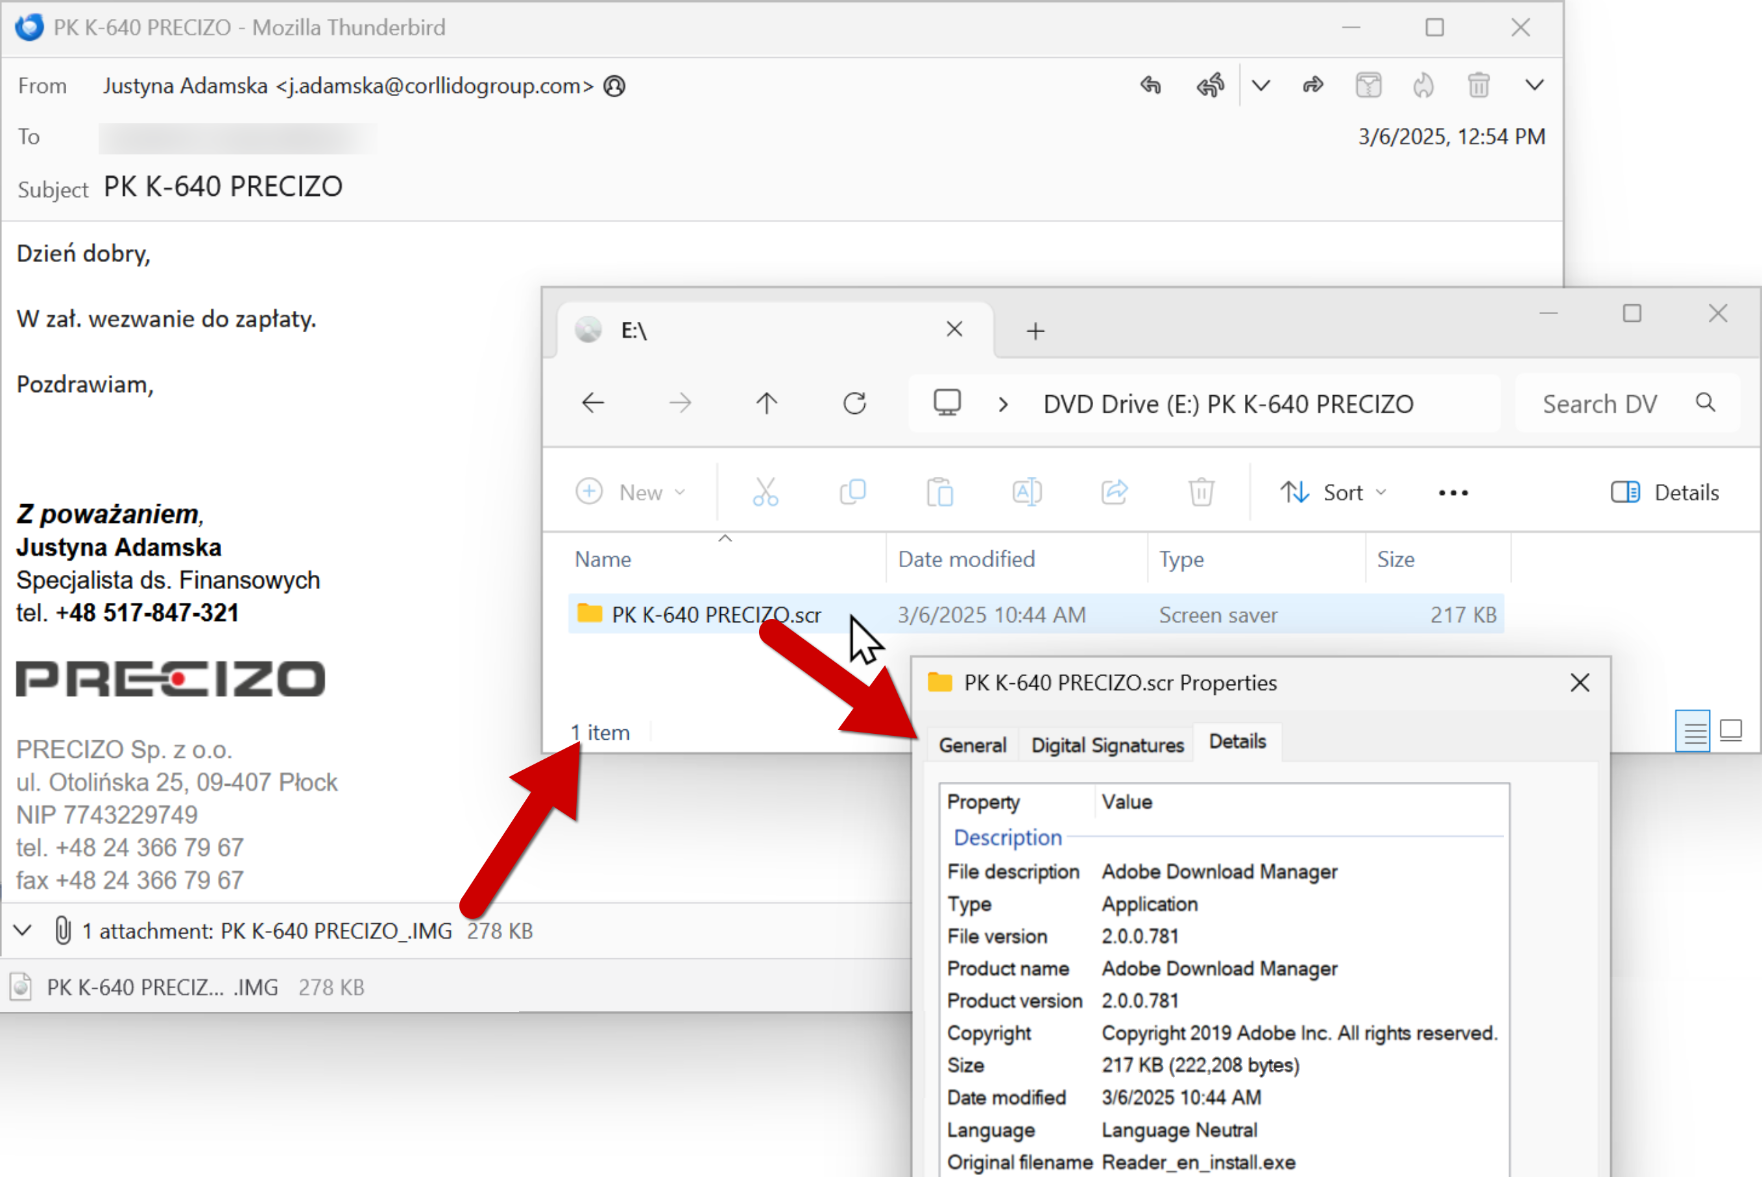This screenshot has width=1762, height=1177.
Task: Click the Copy icon in Explorer toolbar
Action: 852,492
